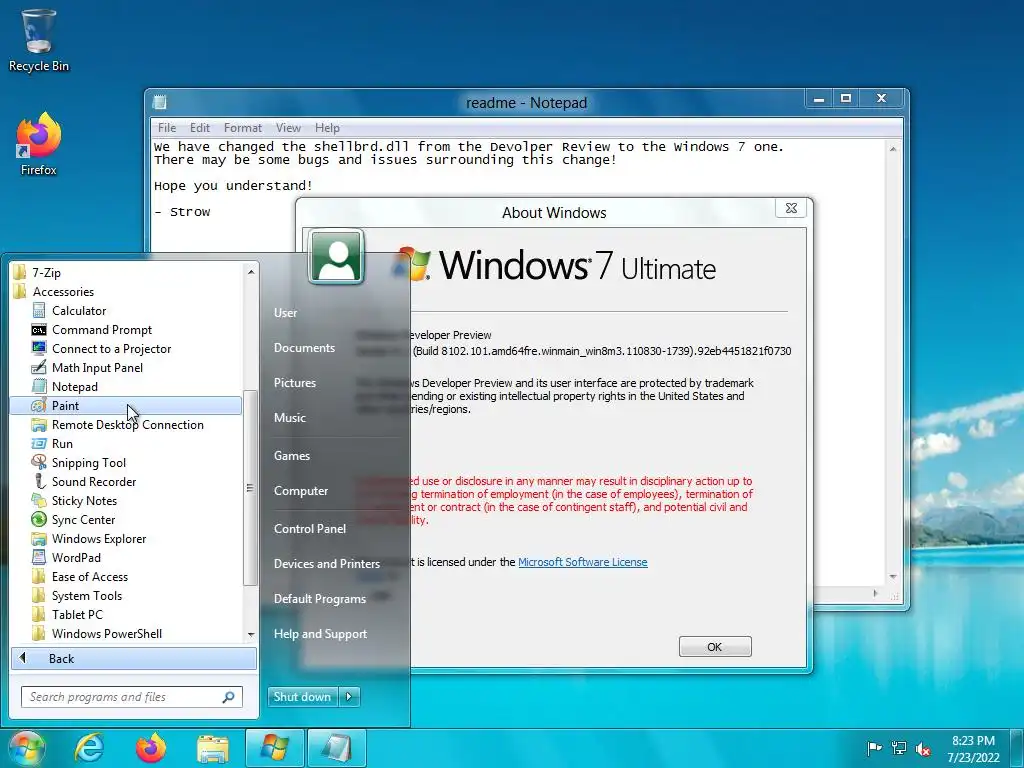Open Microsoft Software License link
The width and height of the screenshot is (1024, 768).
(583, 562)
